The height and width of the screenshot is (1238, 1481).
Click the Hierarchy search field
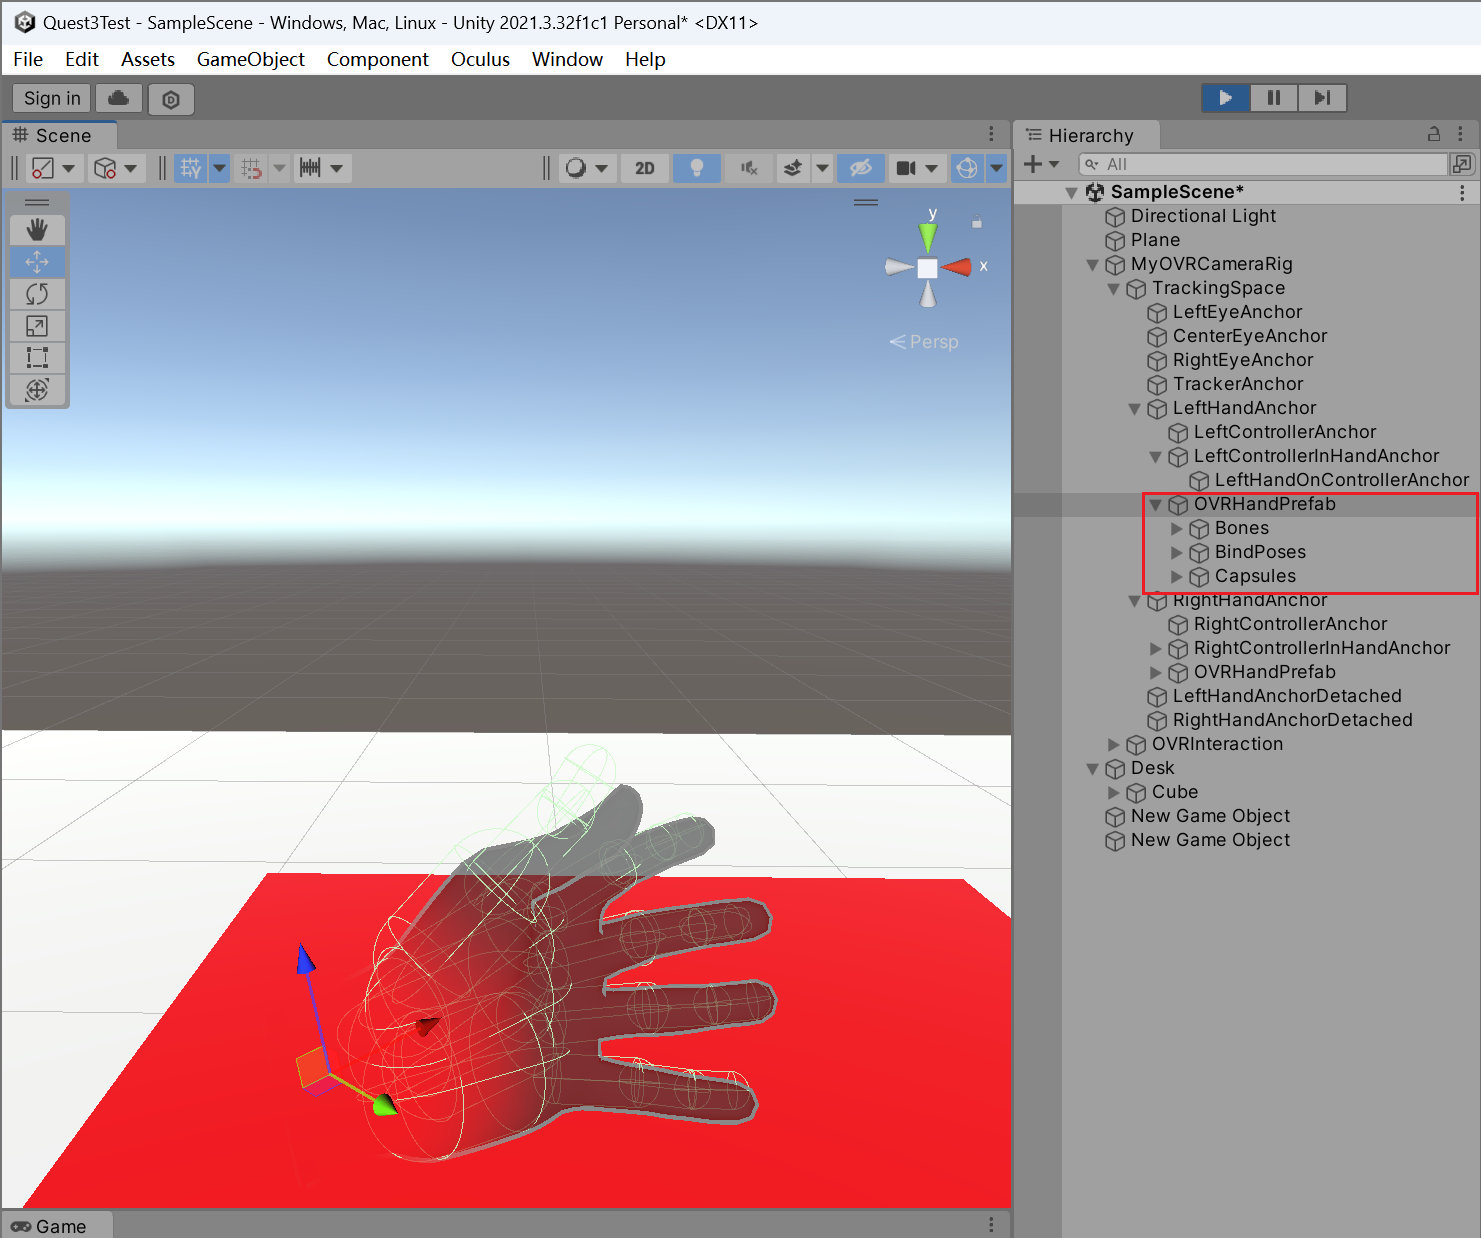click(x=1263, y=164)
